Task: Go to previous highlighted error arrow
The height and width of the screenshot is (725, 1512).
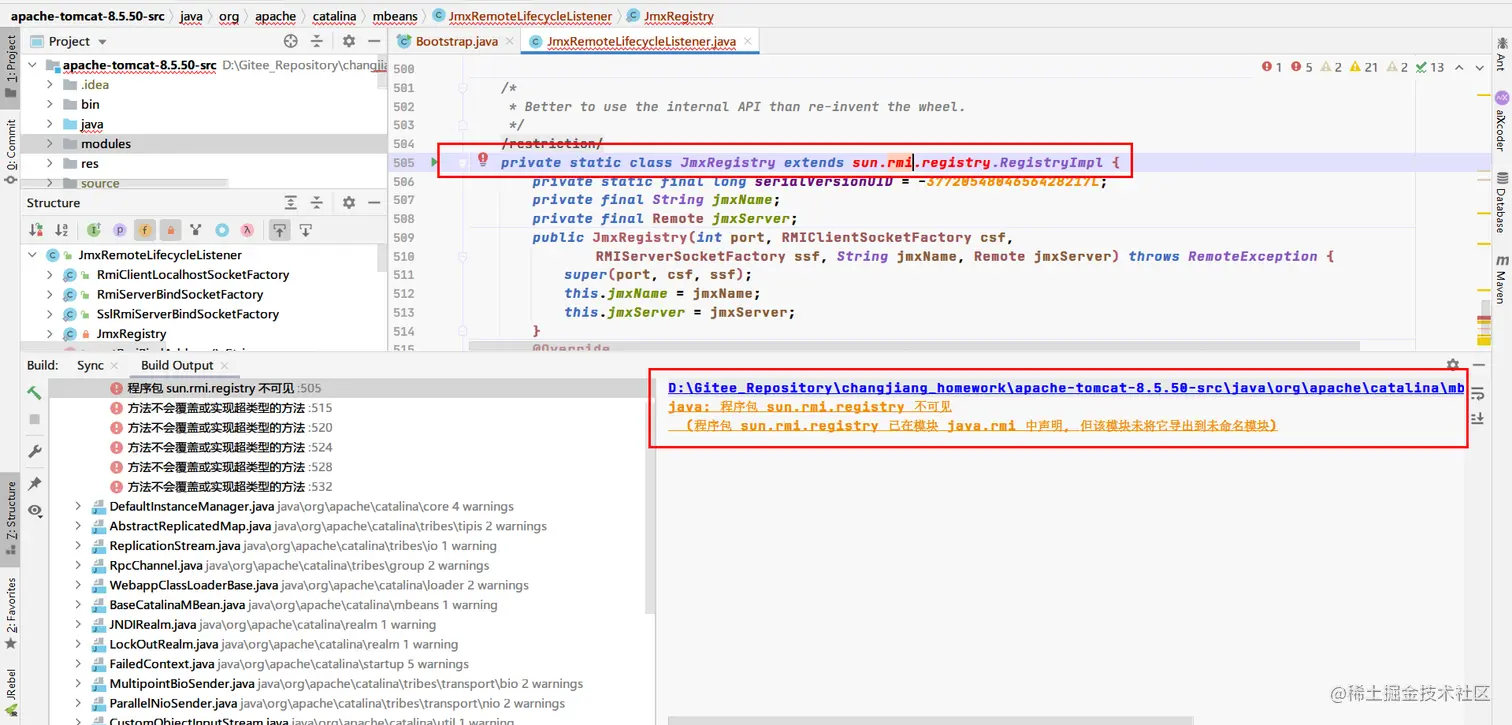Action: 1460,67
